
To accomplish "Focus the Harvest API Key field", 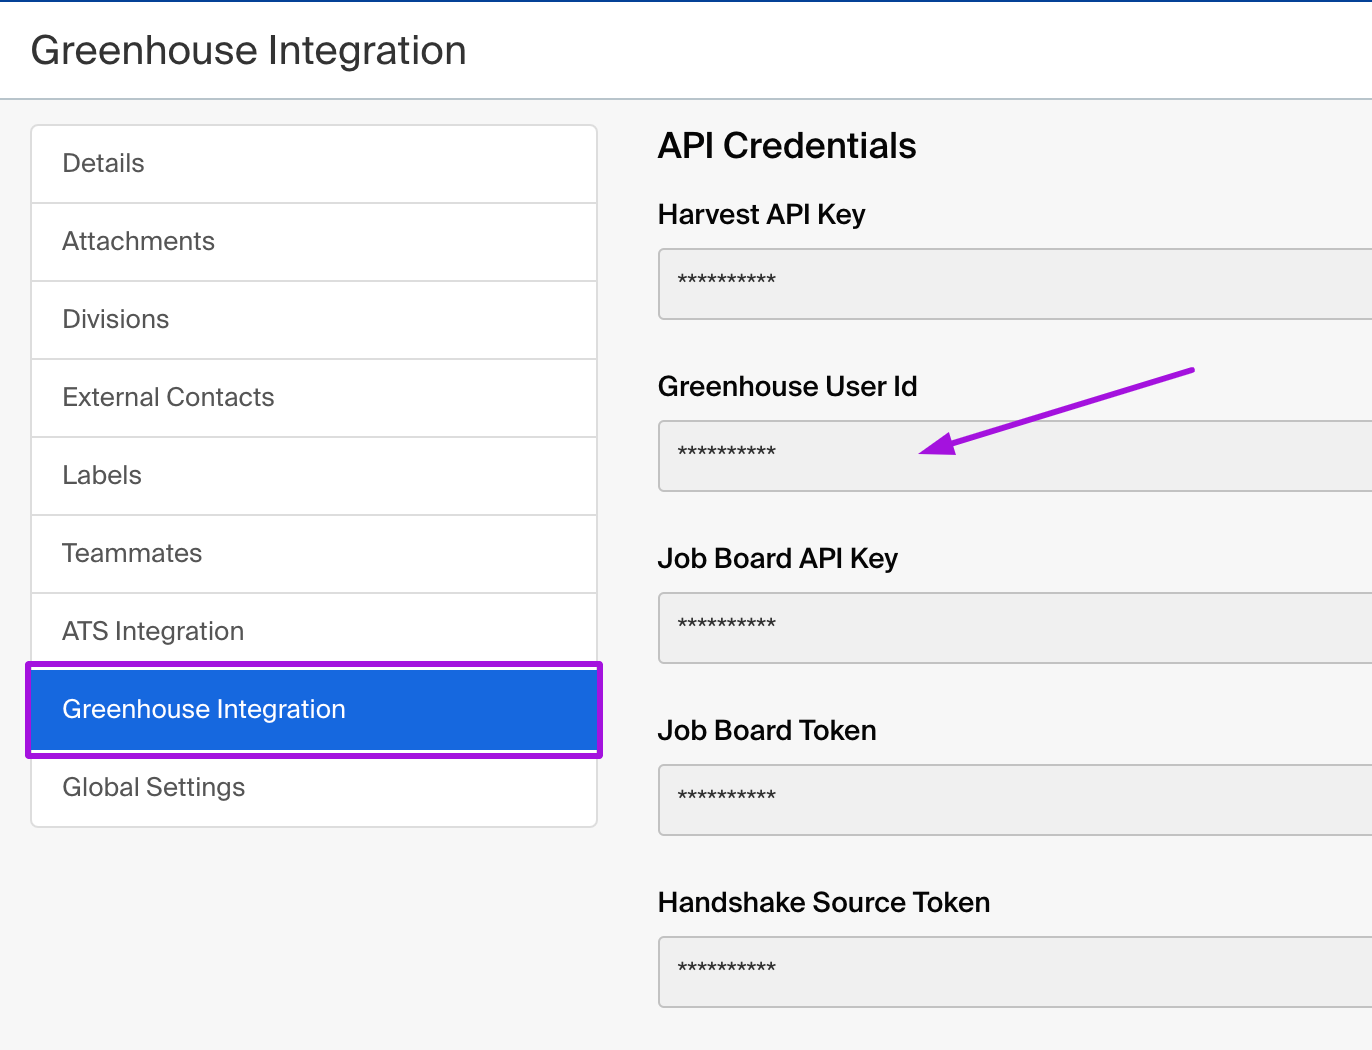I will click(1015, 284).
